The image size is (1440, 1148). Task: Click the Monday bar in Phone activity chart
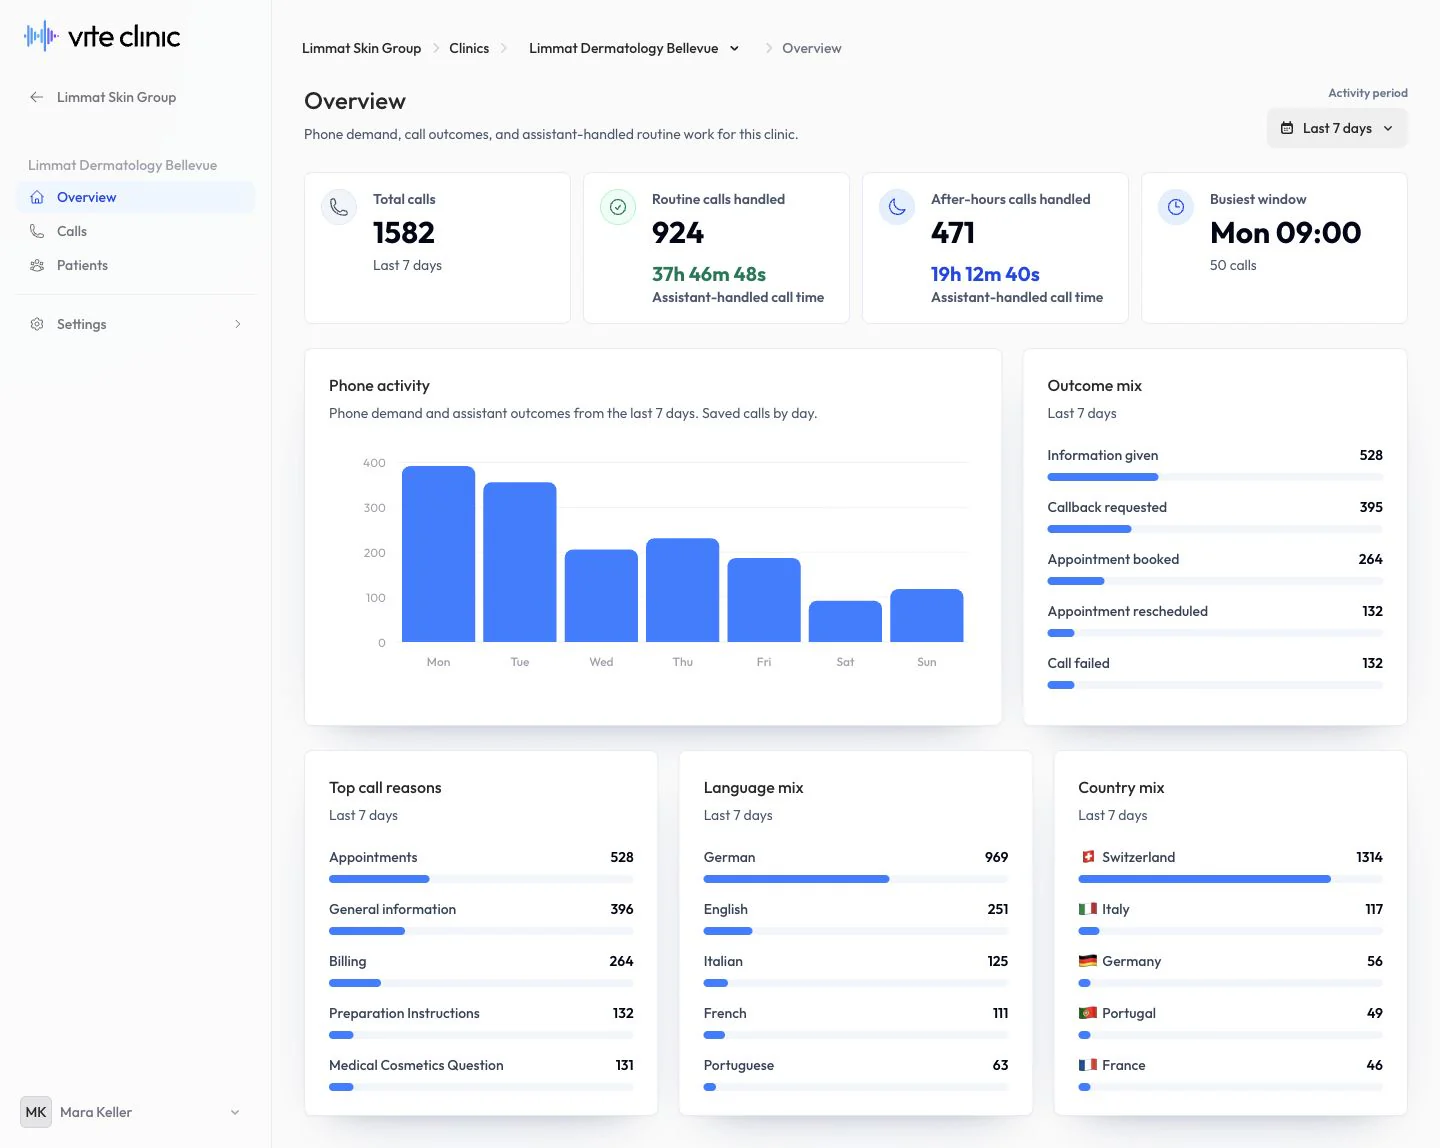438,554
